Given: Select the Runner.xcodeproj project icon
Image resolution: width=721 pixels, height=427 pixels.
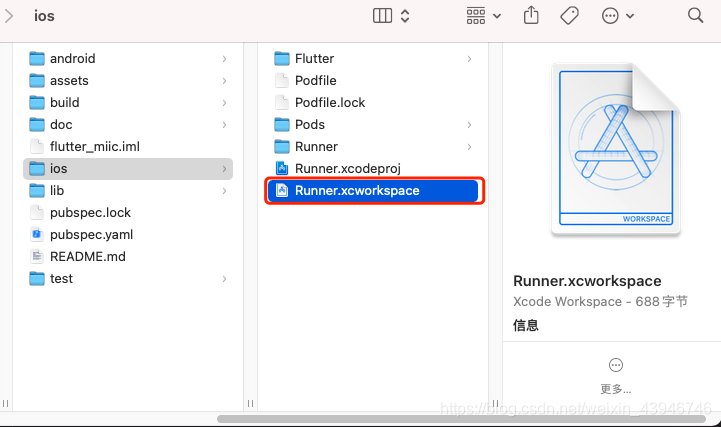Looking at the screenshot, I should click(282, 169).
